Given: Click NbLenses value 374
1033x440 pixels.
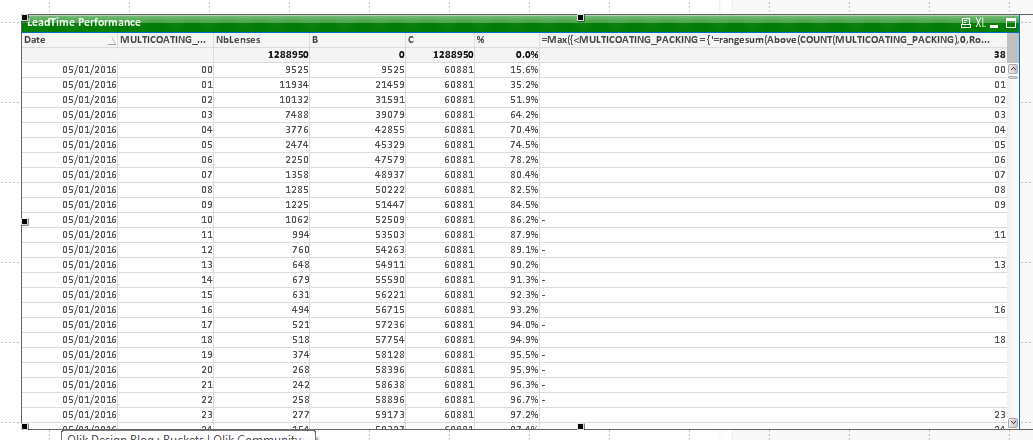Looking at the screenshot, I should point(300,355).
